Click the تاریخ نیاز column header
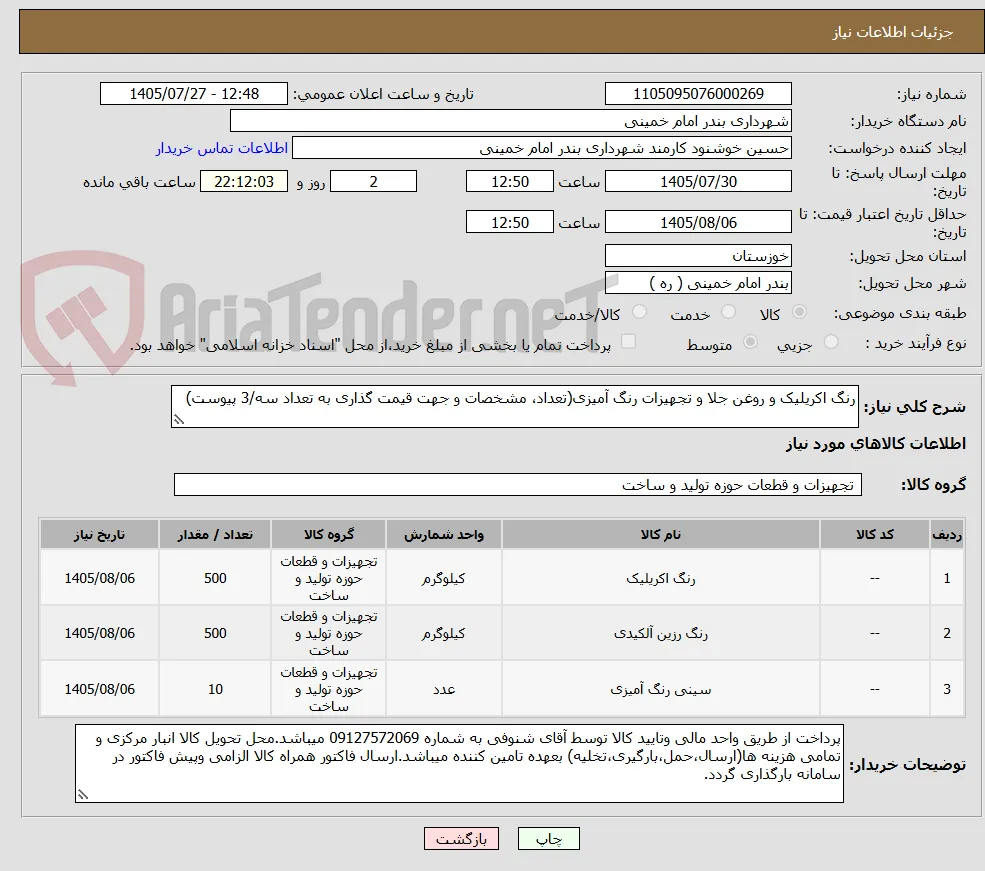 coord(99,534)
